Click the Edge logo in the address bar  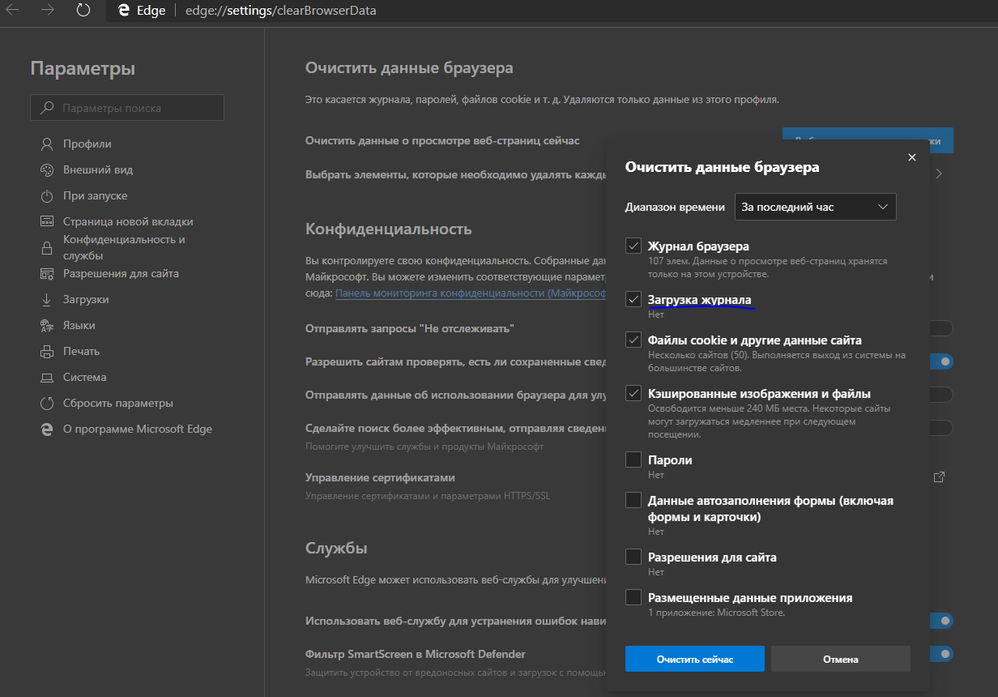(x=123, y=10)
